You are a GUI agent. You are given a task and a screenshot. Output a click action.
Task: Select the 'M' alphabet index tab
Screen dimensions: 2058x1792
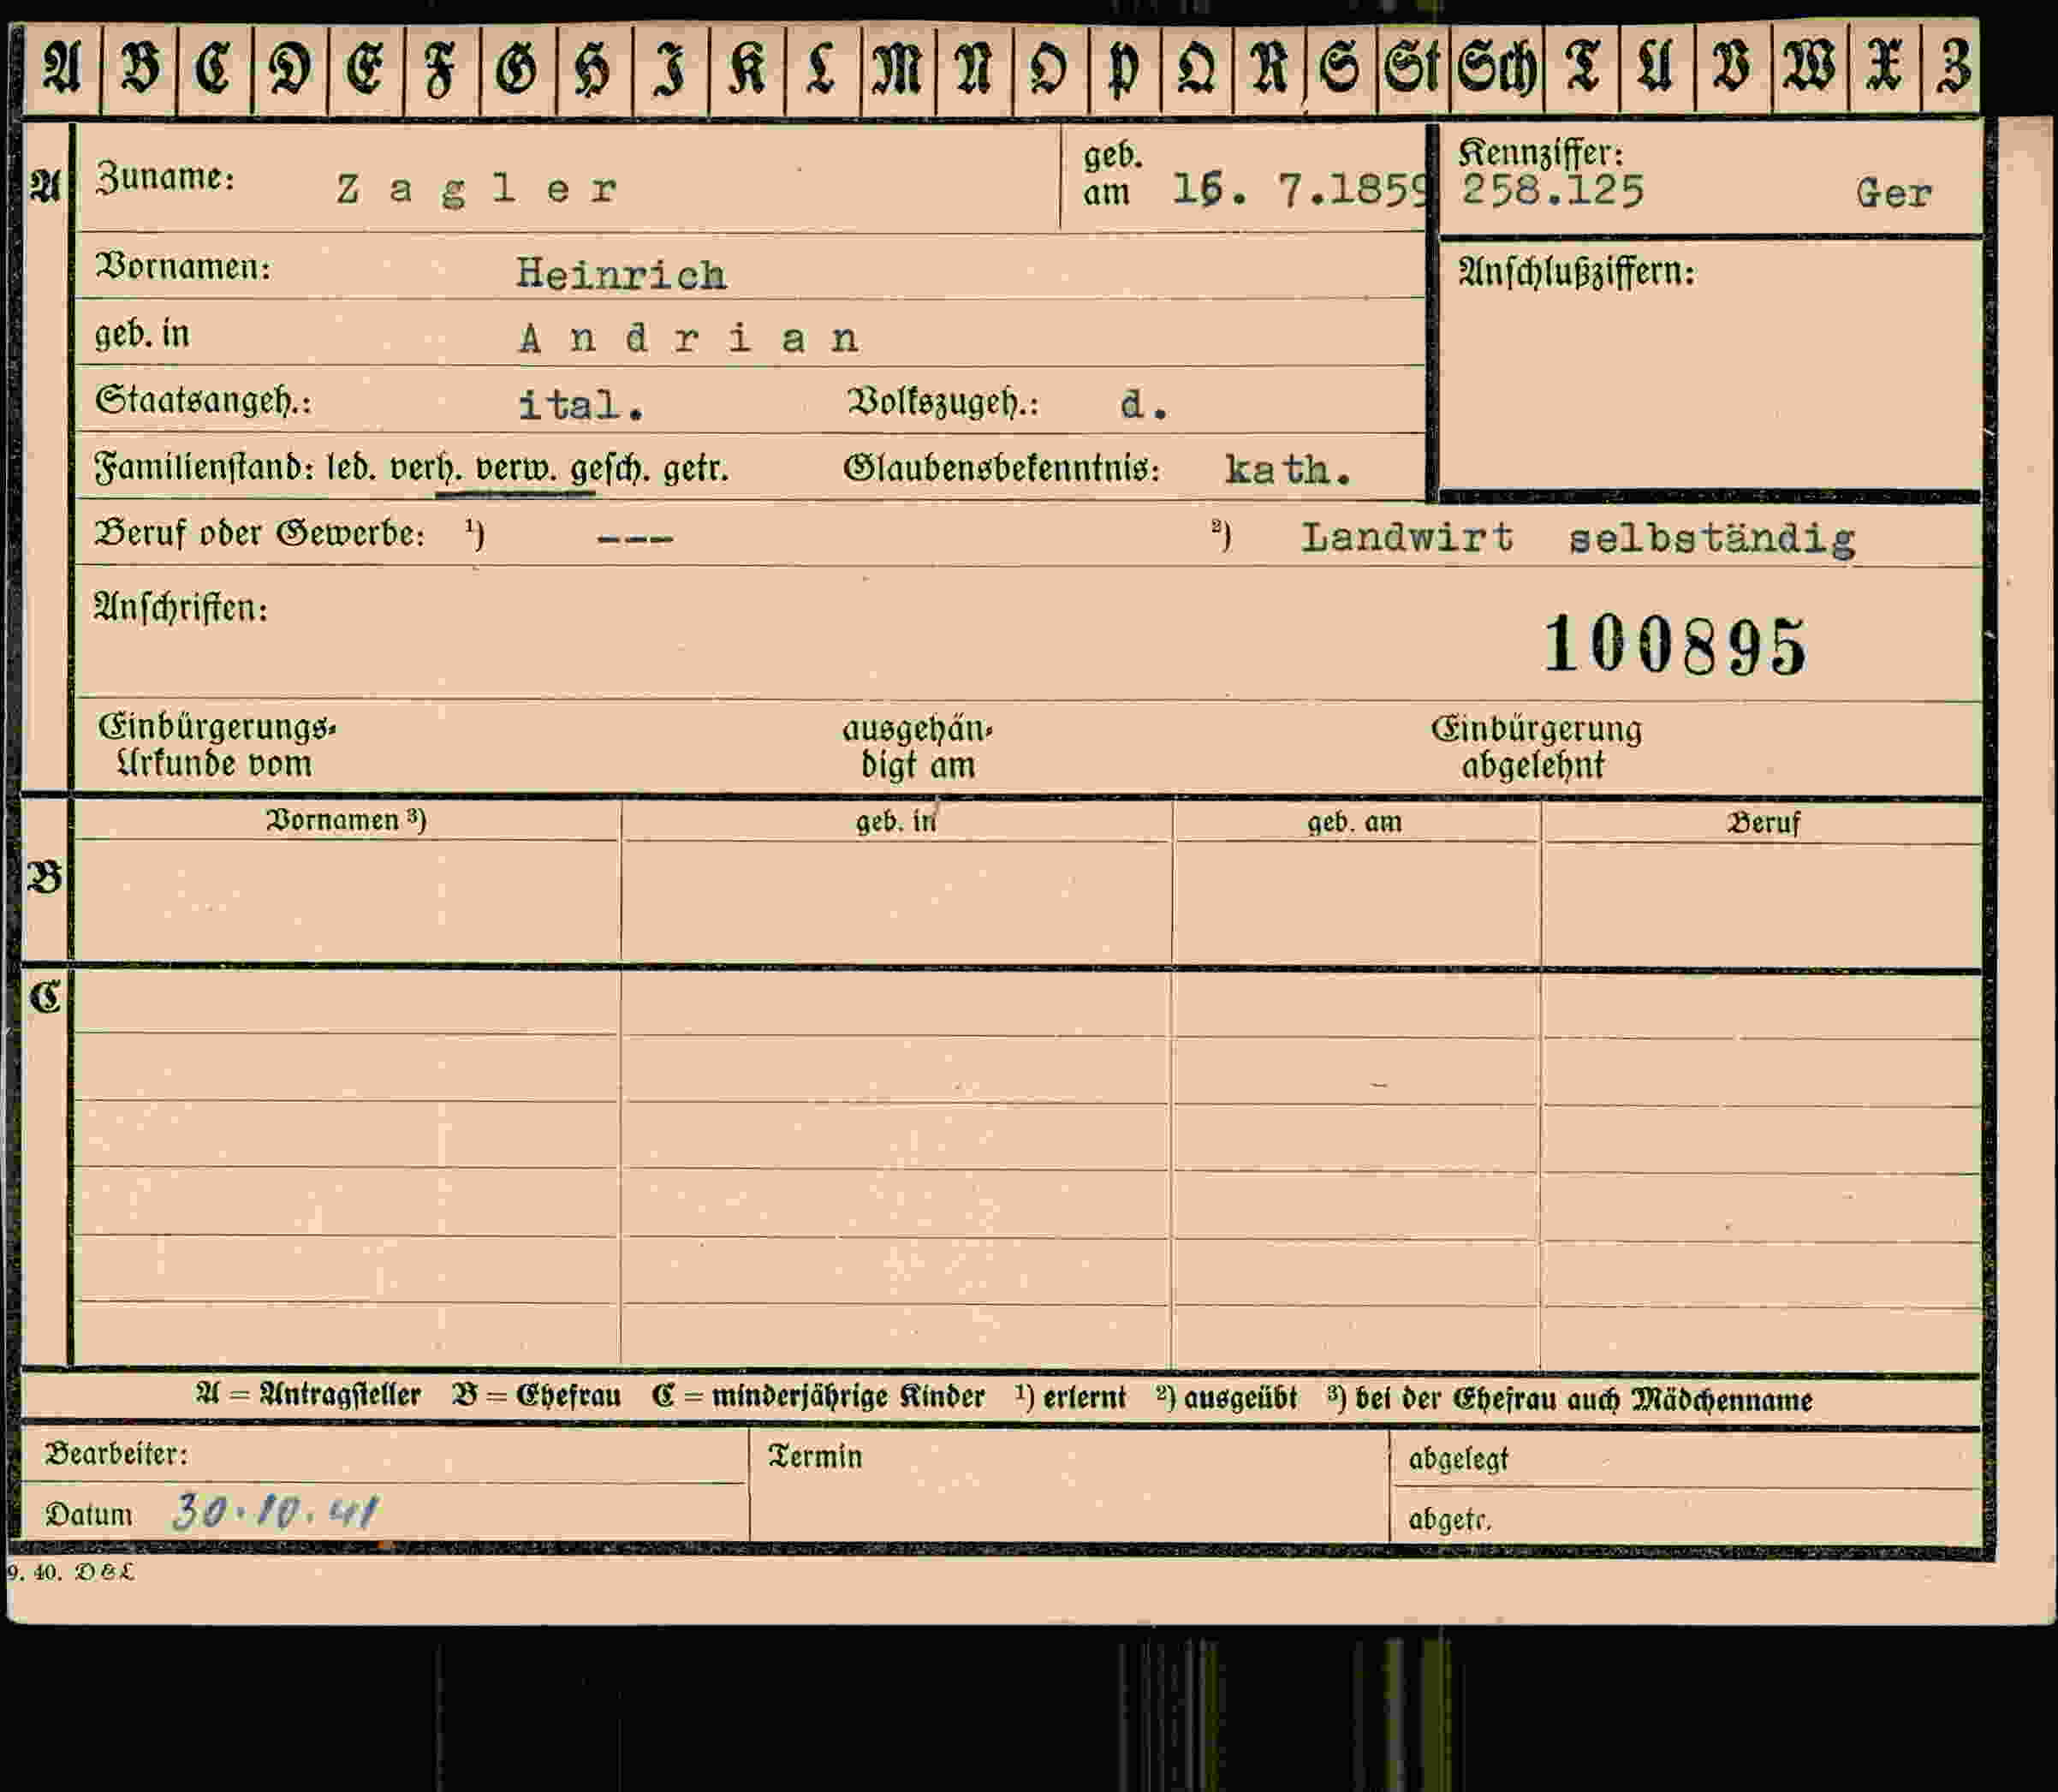coord(897,69)
